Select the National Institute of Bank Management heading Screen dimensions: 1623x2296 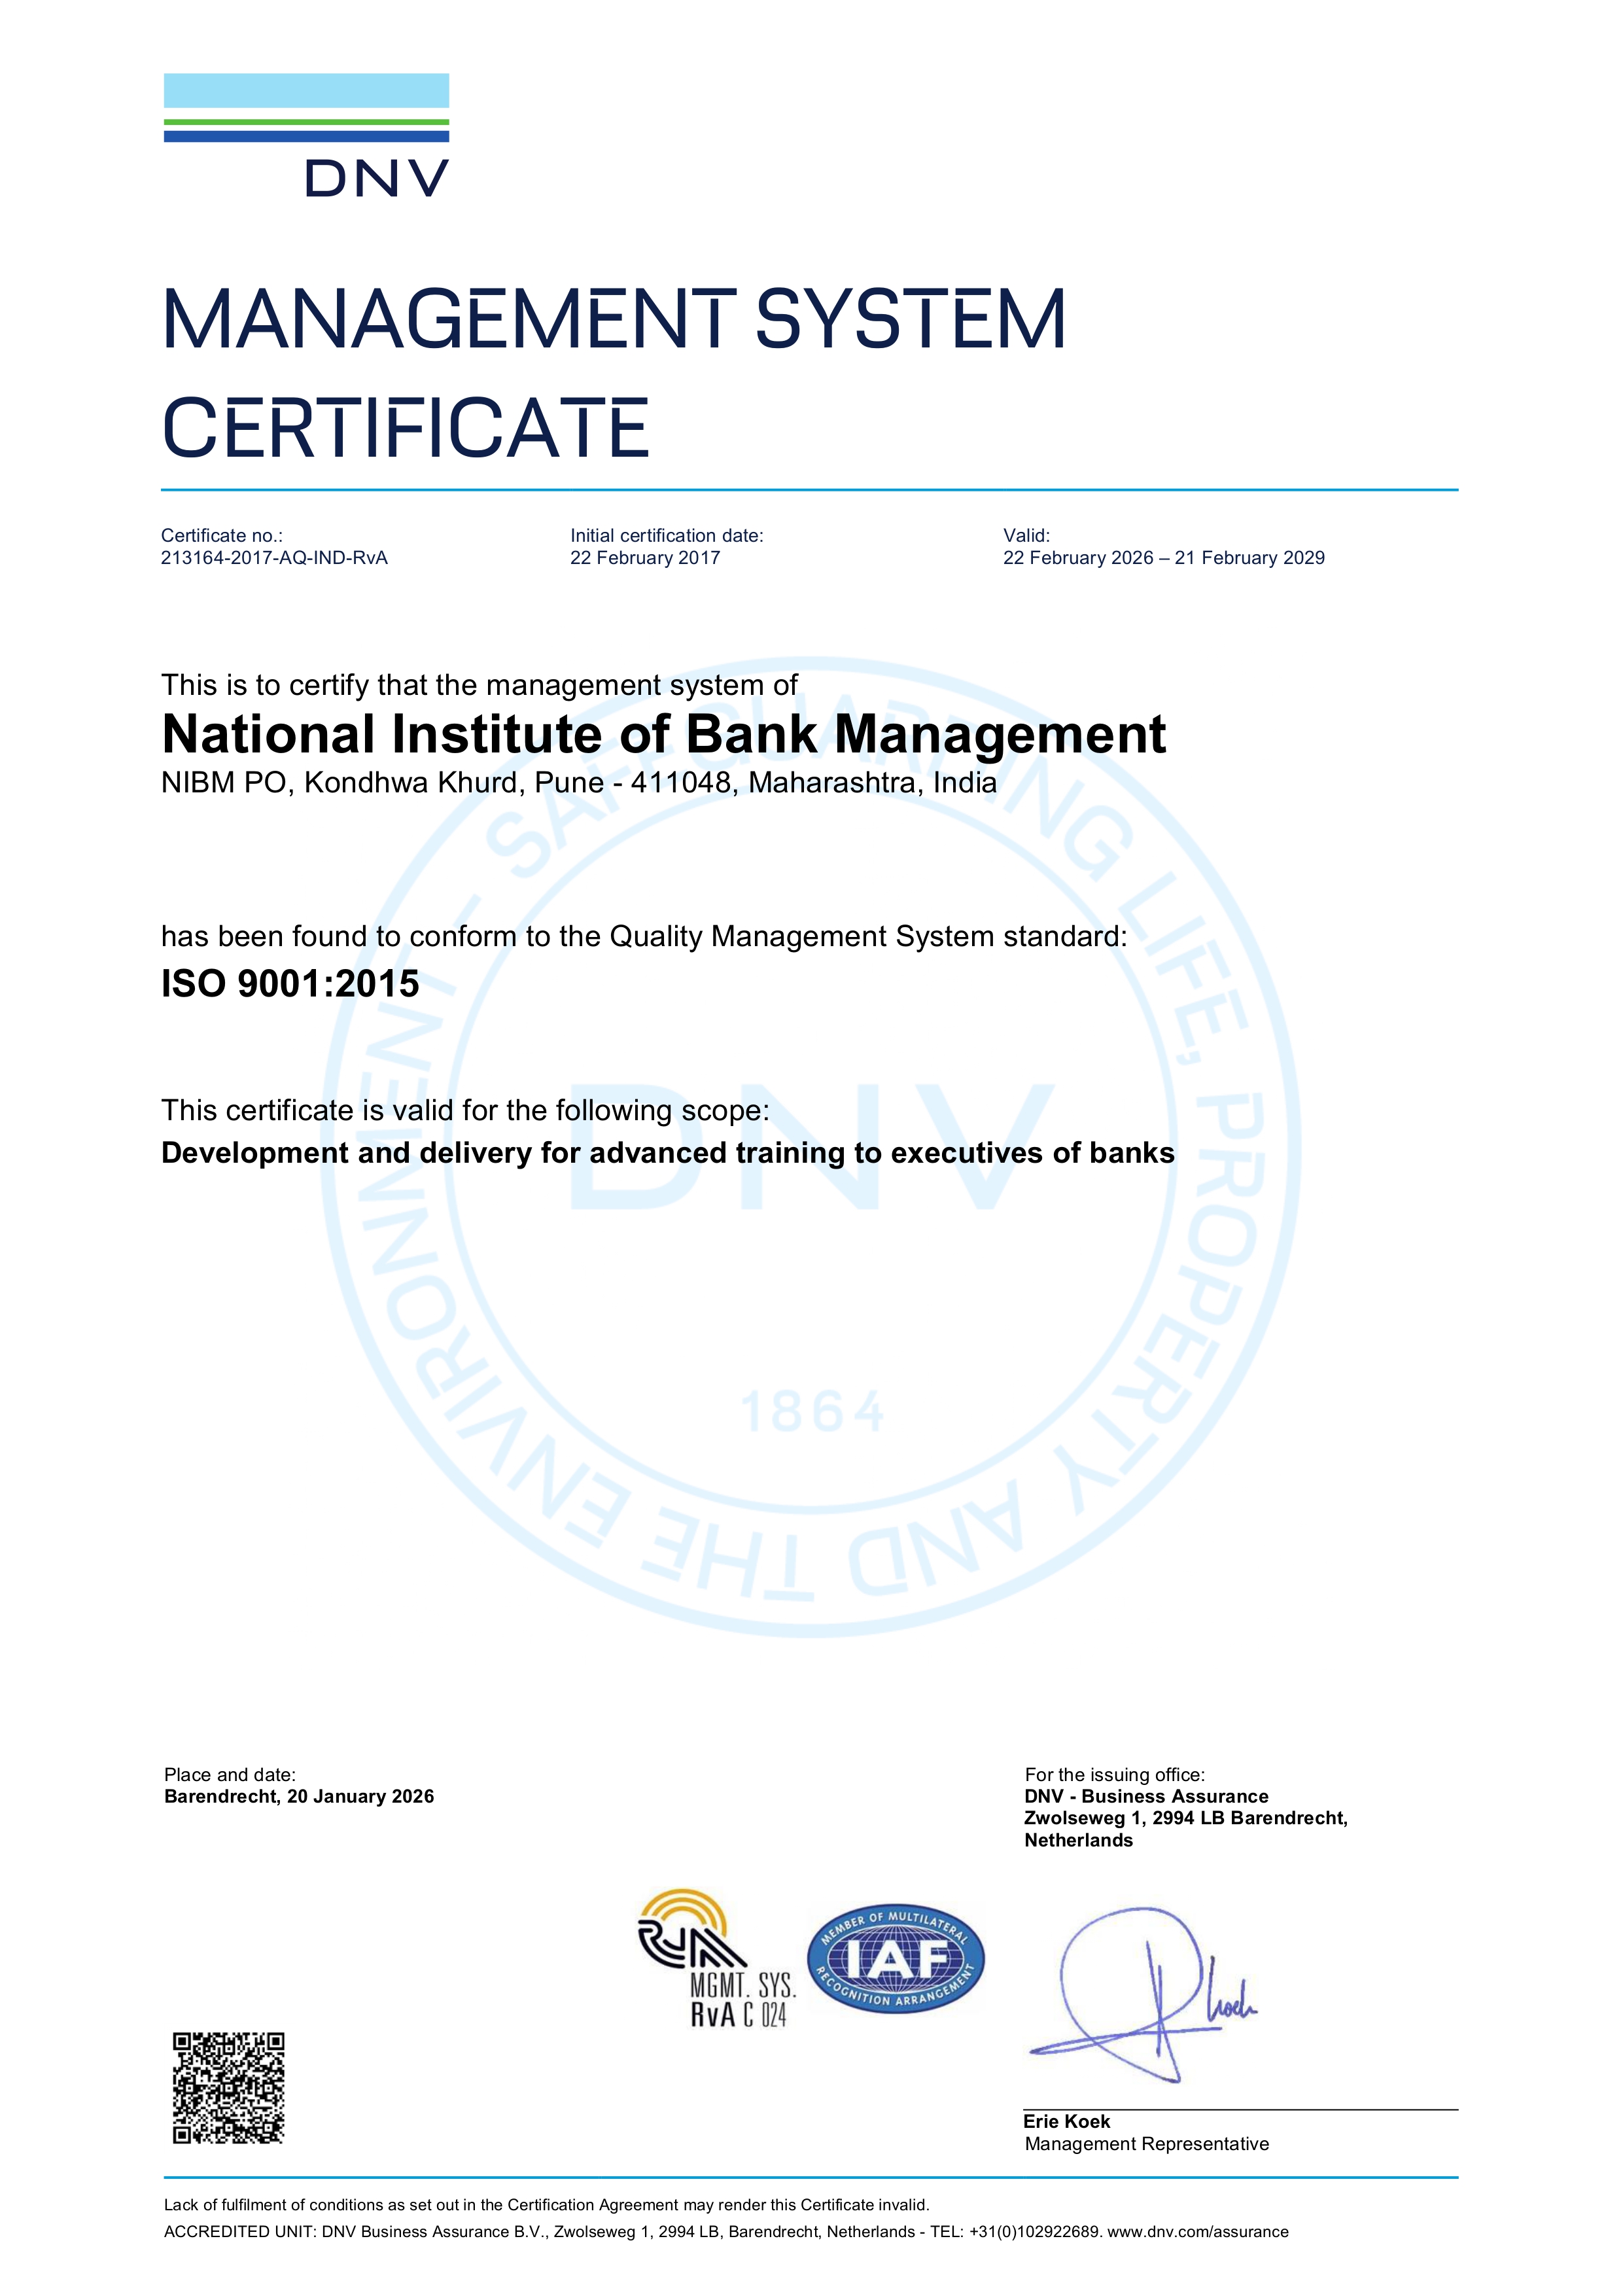663,734
